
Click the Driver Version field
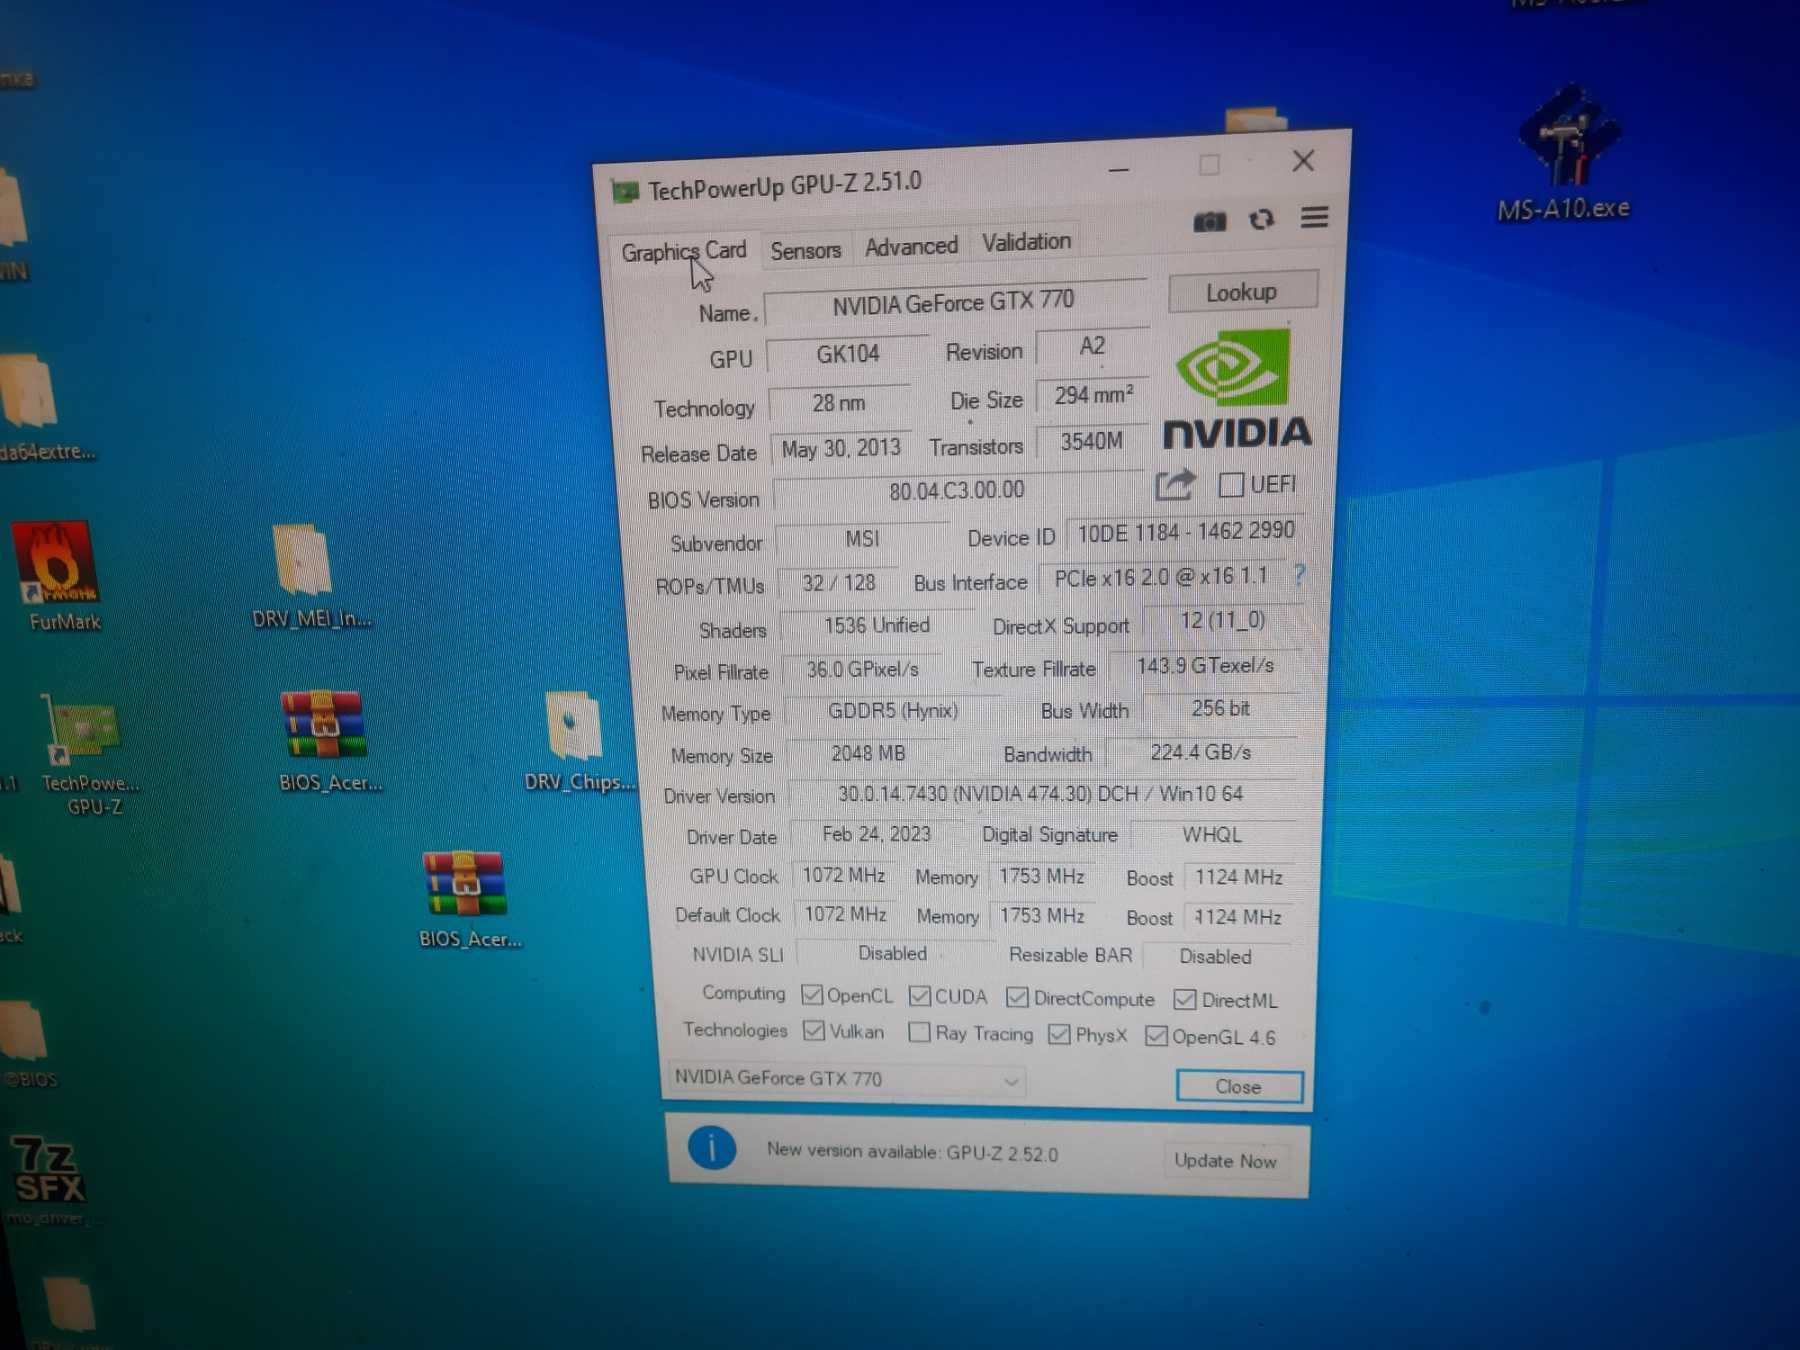coord(1041,794)
